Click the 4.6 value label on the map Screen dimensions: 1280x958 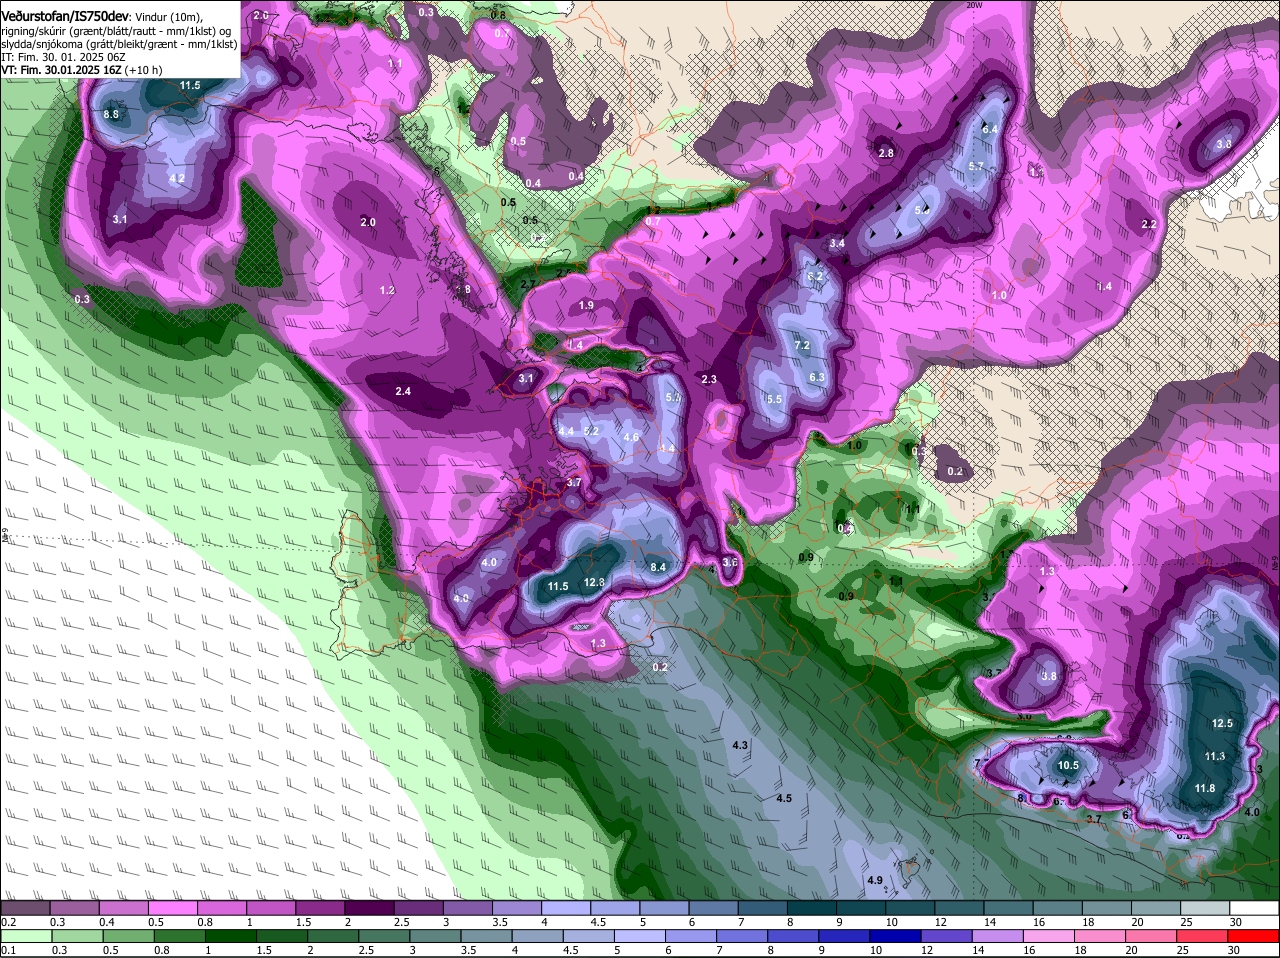pos(631,437)
